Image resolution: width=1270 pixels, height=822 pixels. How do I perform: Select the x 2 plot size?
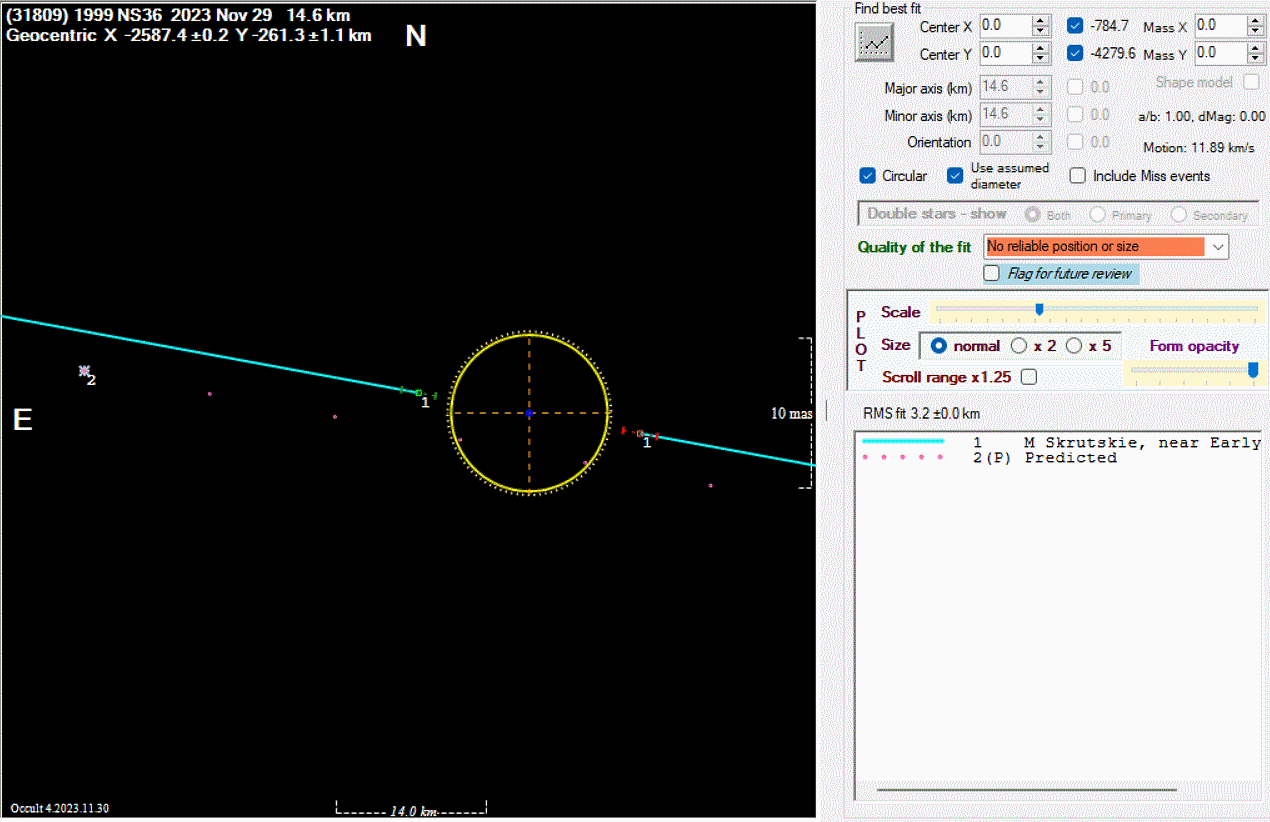pyautogui.click(x=1019, y=346)
